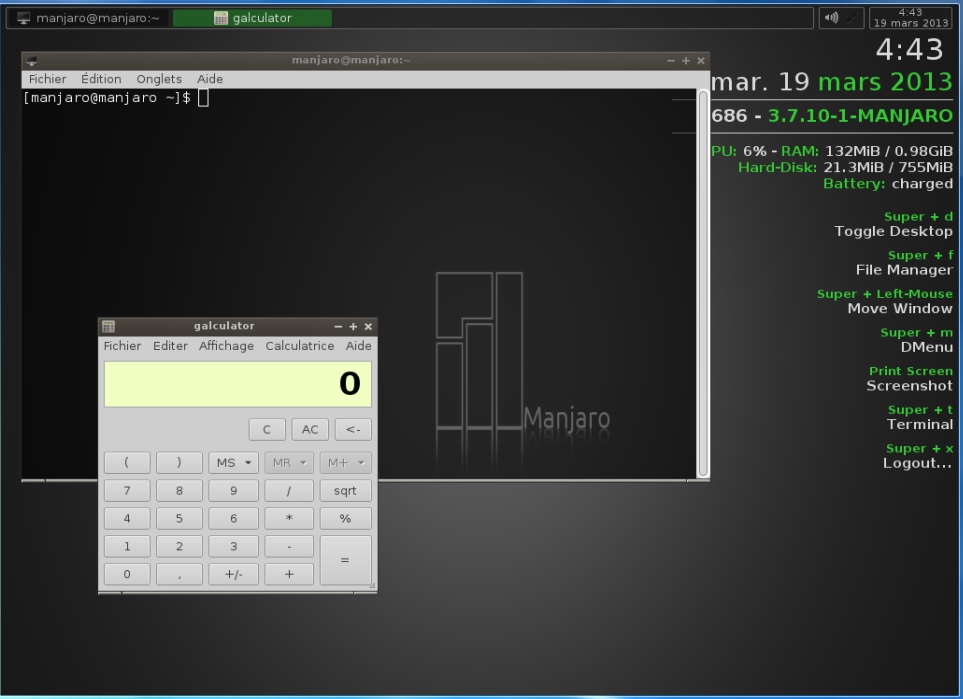Click the minus - button
The image size is (963, 699).
pyautogui.click(x=289, y=546)
